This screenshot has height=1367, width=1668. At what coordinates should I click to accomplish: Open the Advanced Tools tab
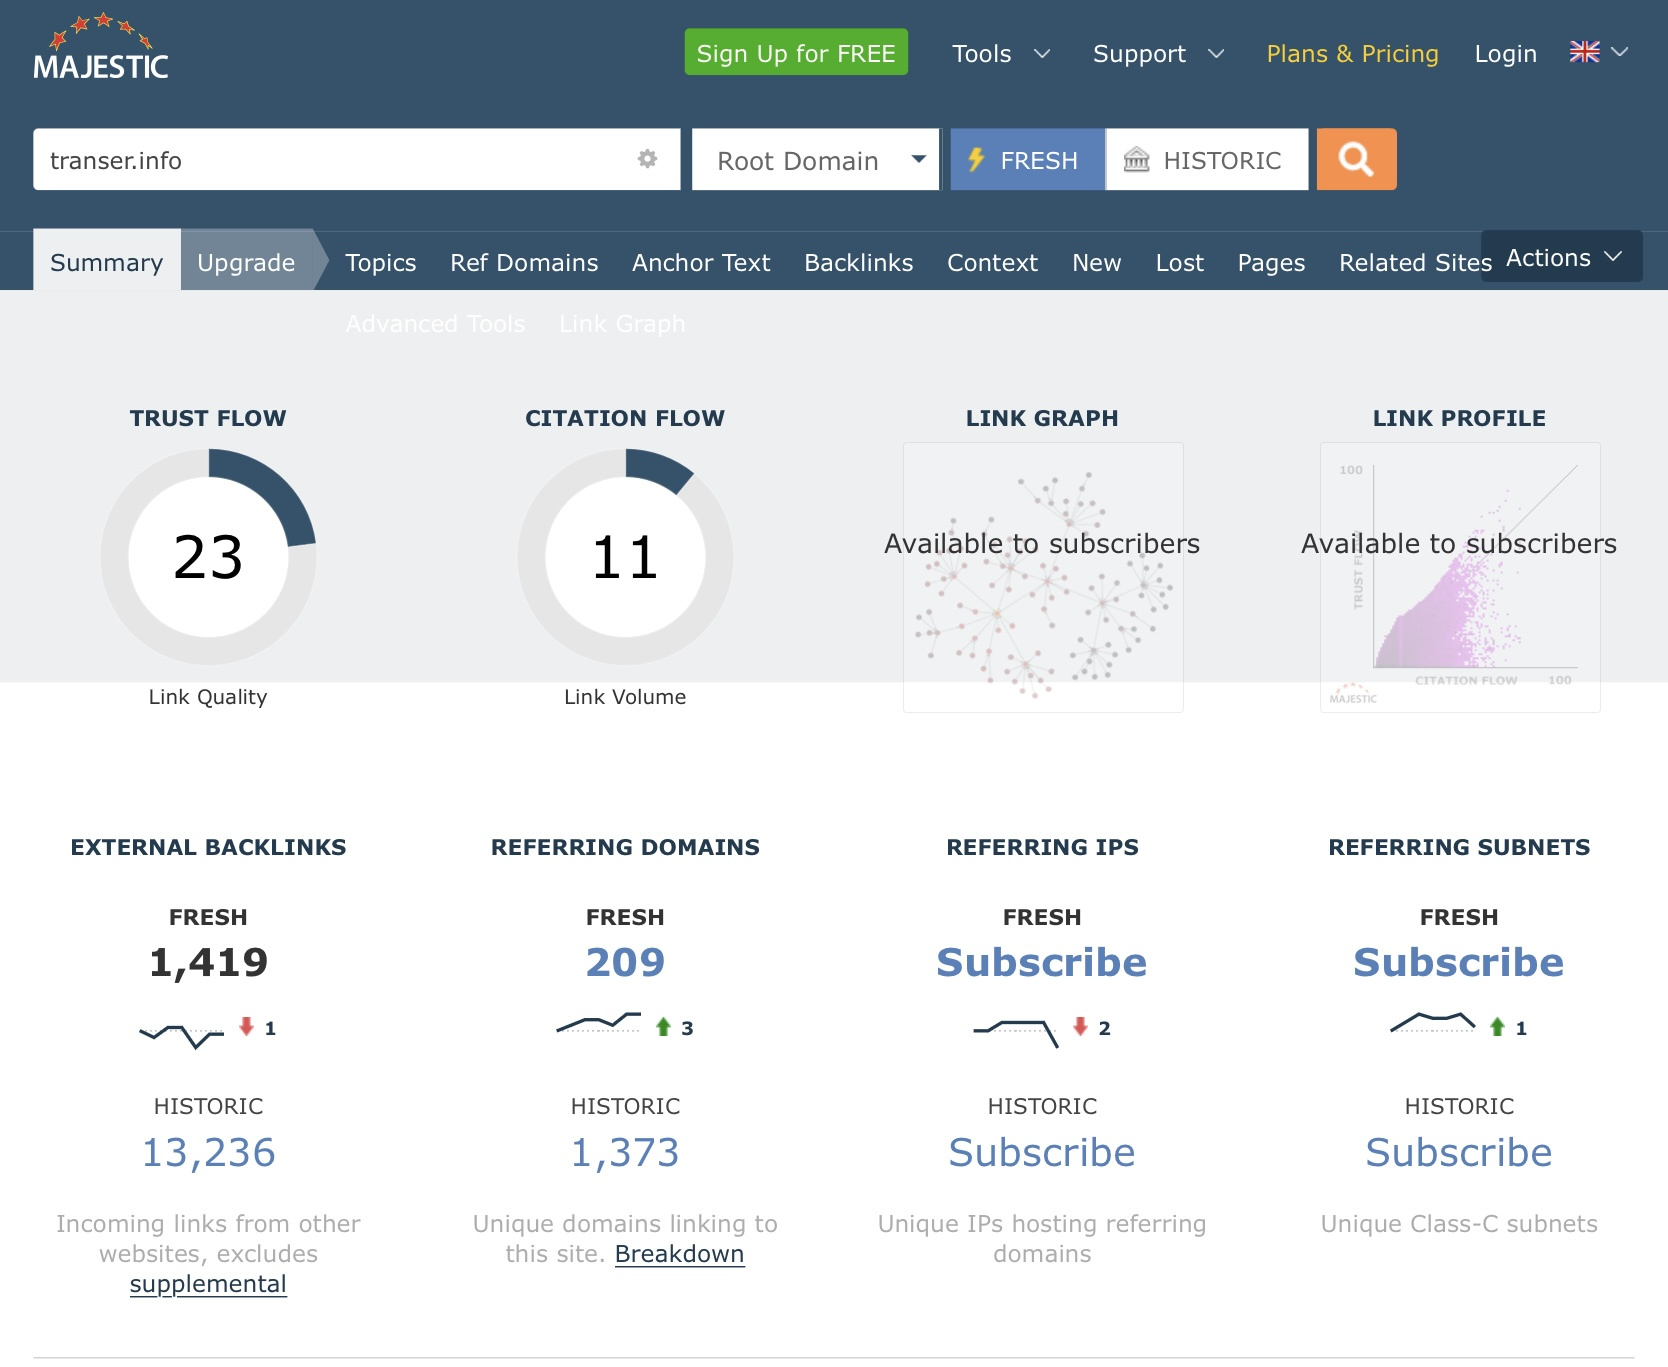(x=435, y=324)
